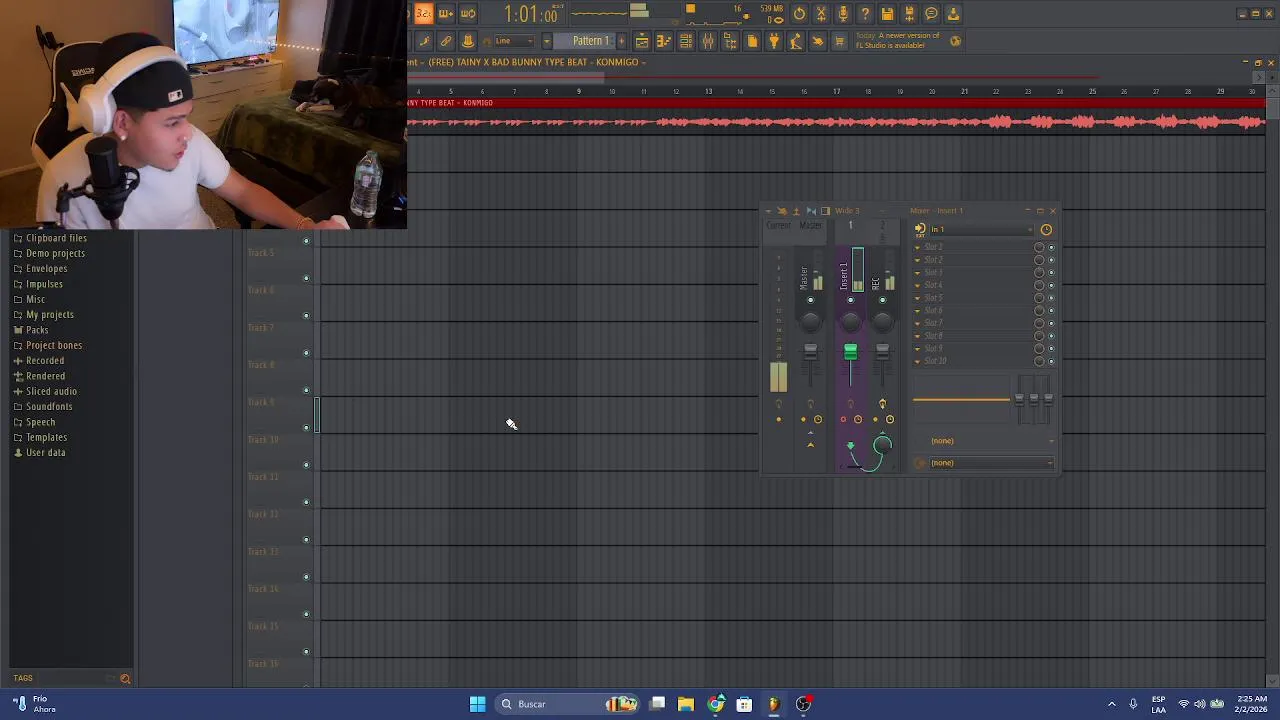Open the one-click audio recording microphone icon

[x=843, y=14]
